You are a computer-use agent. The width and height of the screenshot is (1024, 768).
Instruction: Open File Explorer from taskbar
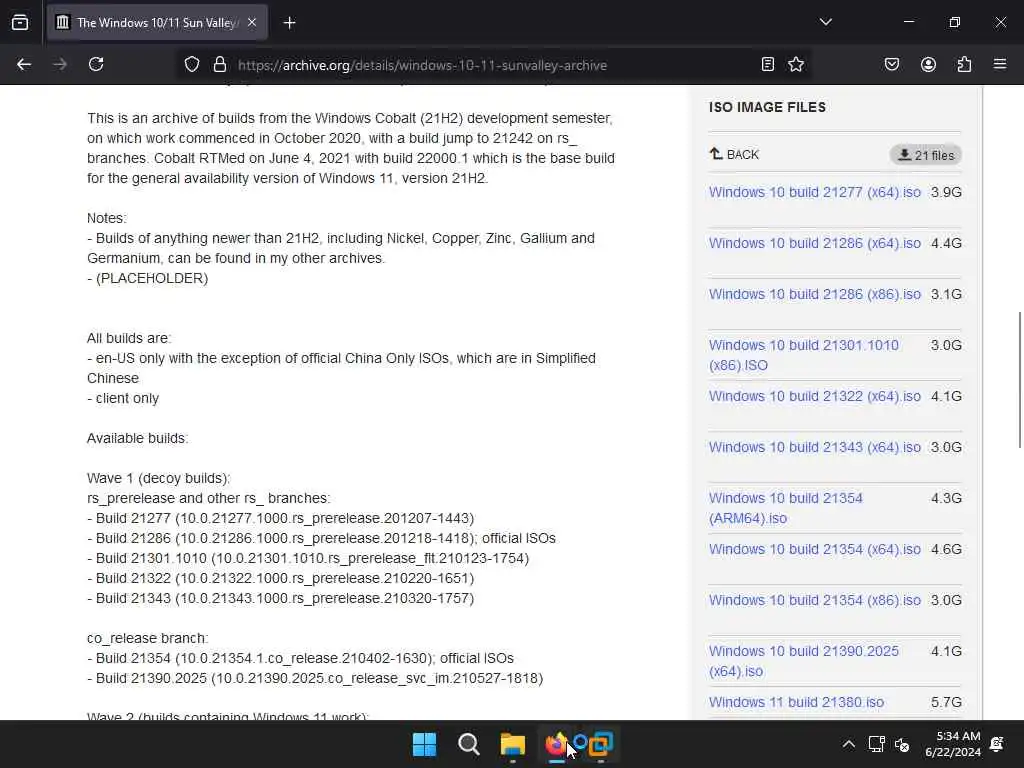[x=513, y=744]
